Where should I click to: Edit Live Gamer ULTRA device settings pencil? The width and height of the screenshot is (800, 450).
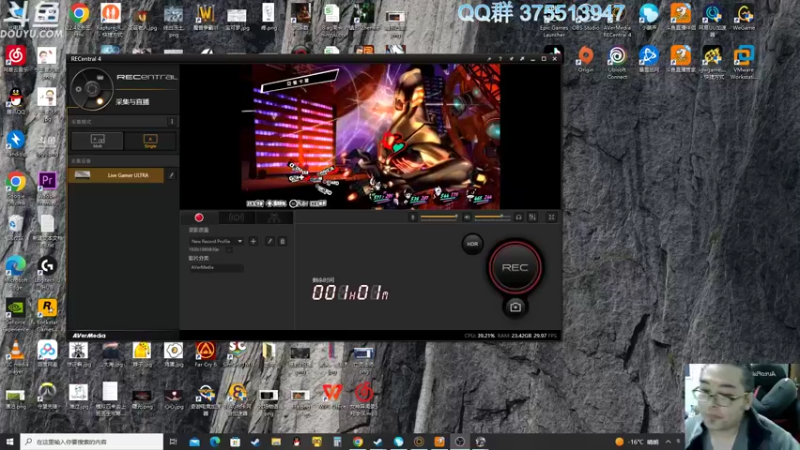[171, 176]
